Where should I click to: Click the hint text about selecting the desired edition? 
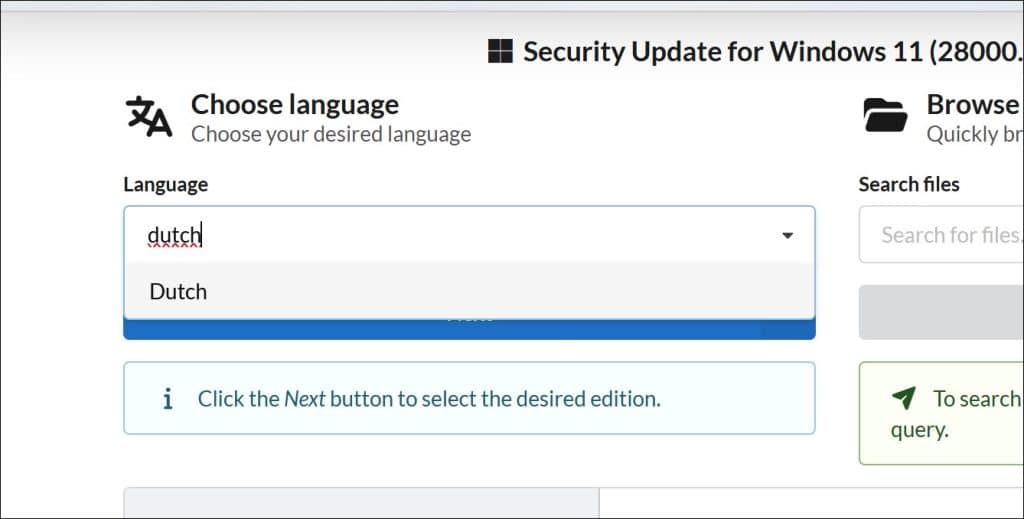coord(429,398)
